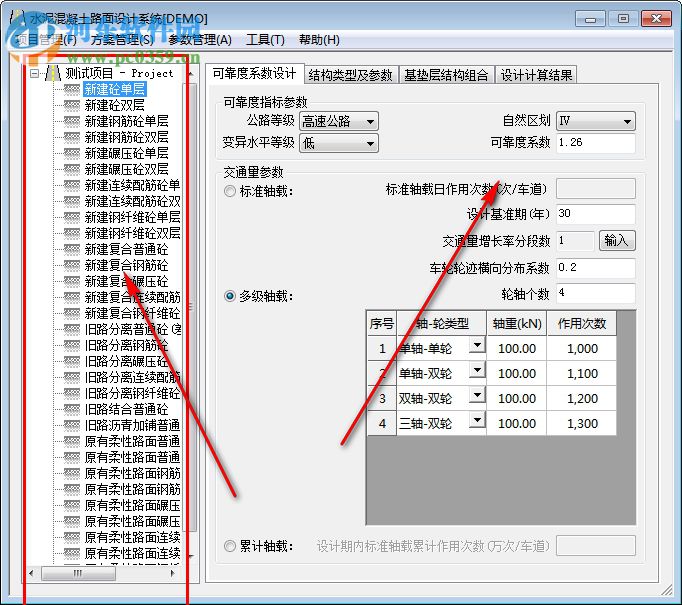Image resolution: width=682 pixels, height=605 pixels.
Task: Open the 参数管理(A) menu
Action: [200, 40]
